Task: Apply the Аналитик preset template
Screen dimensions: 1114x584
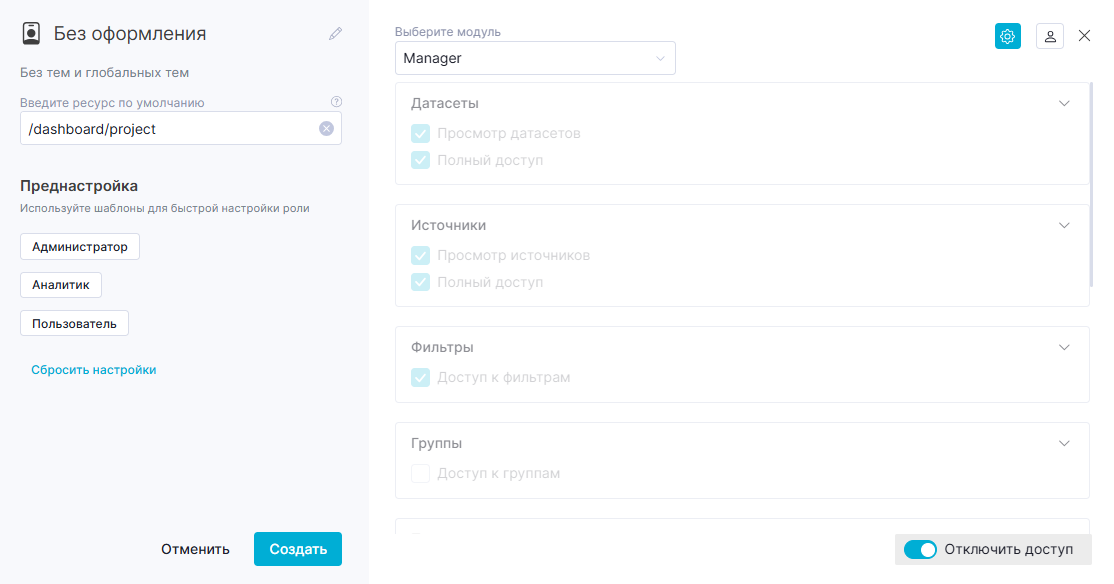Action: (x=60, y=285)
